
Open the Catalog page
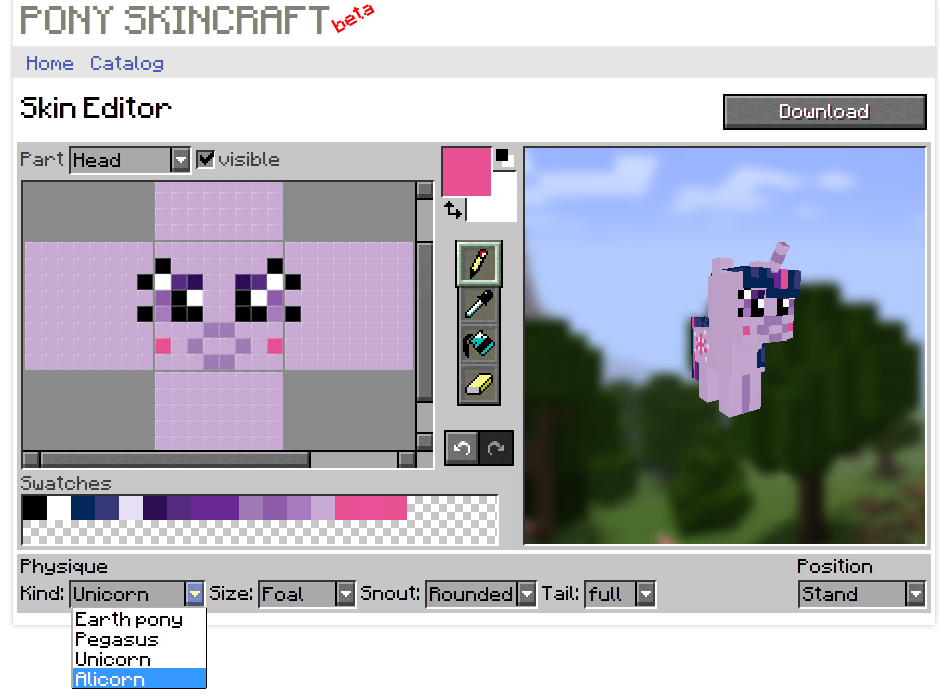pyautogui.click(x=127, y=63)
